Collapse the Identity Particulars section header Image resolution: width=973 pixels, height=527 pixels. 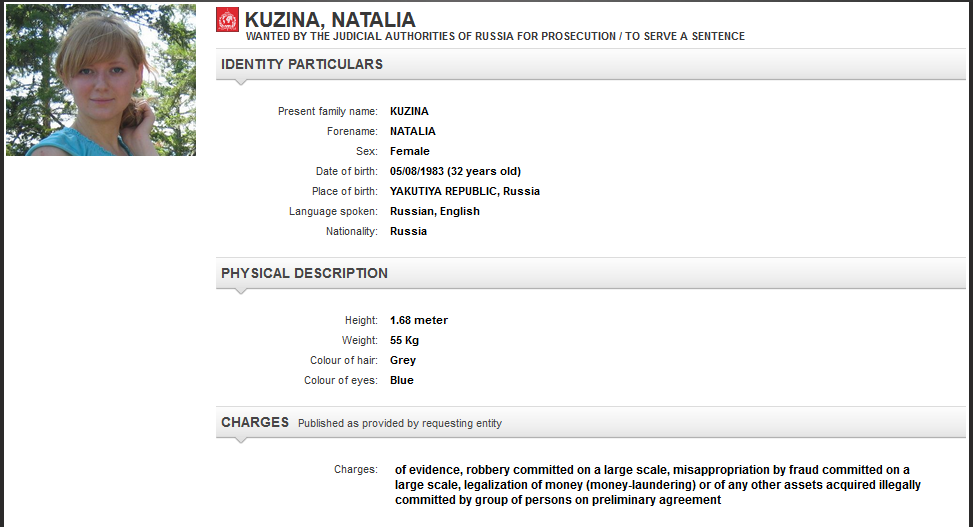pos(302,64)
